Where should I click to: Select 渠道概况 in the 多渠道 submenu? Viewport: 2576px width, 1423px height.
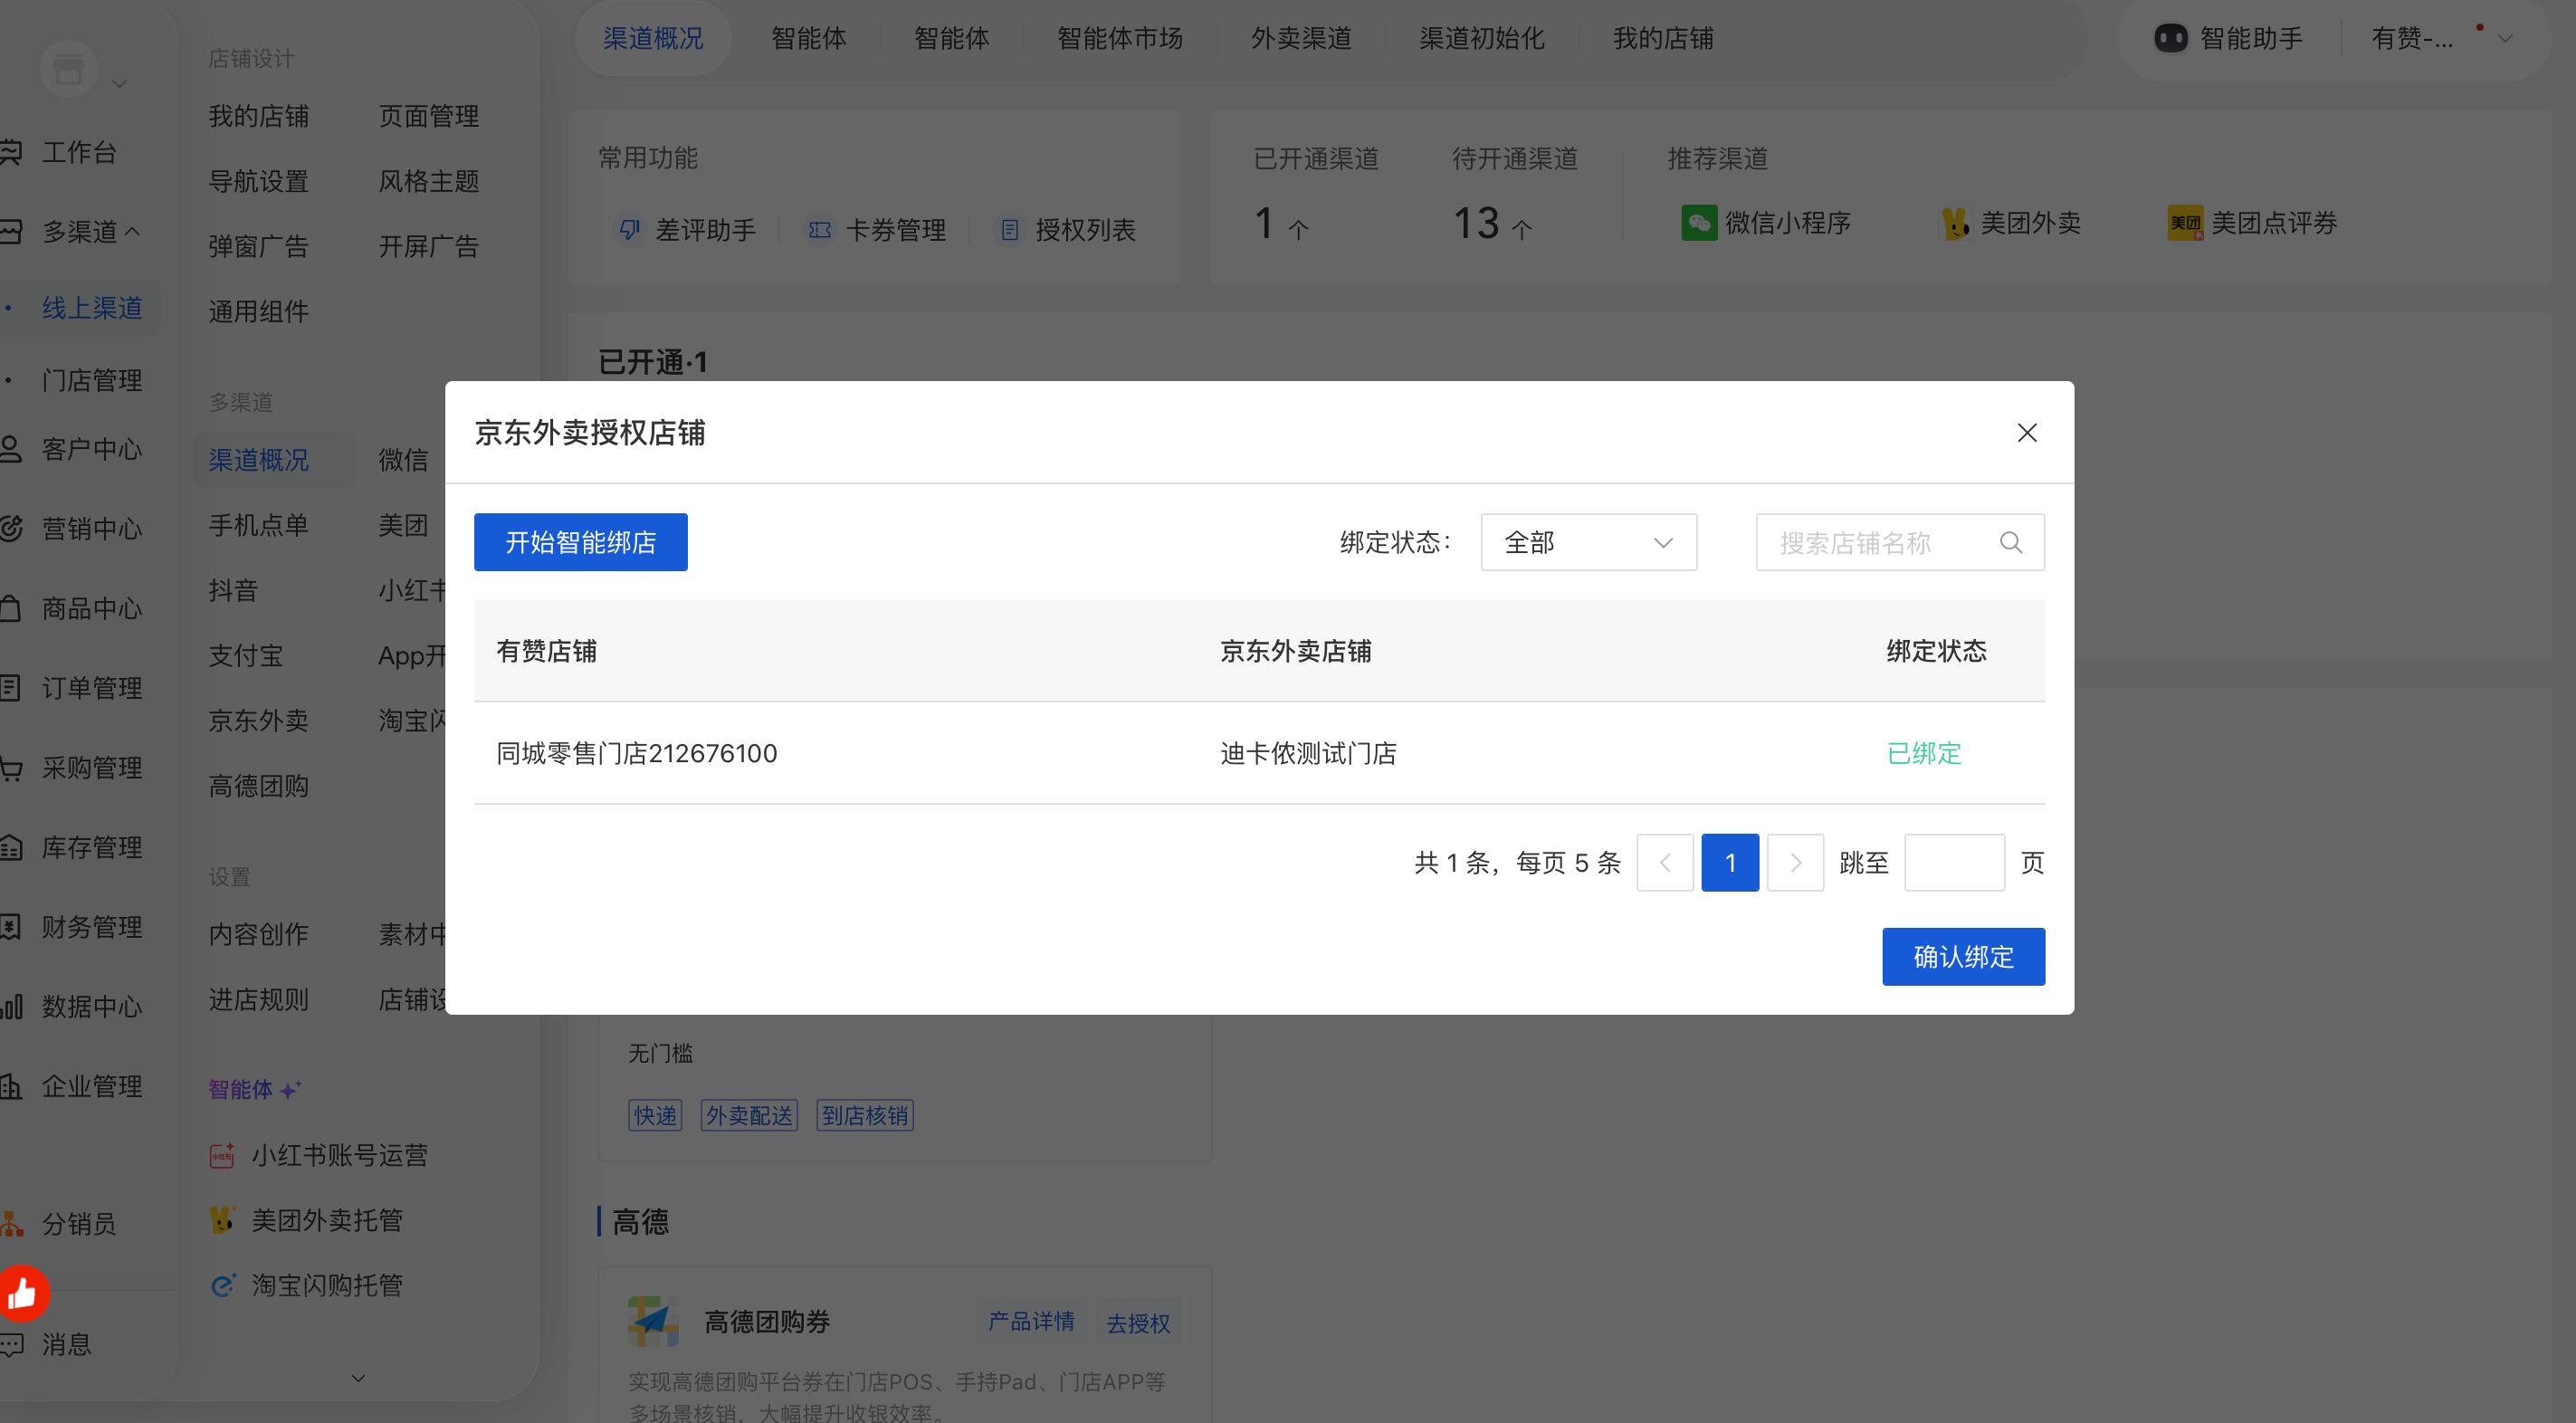258,460
